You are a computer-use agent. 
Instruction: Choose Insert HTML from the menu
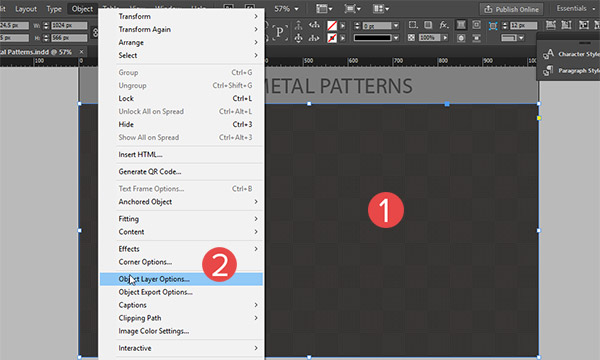(x=181, y=155)
